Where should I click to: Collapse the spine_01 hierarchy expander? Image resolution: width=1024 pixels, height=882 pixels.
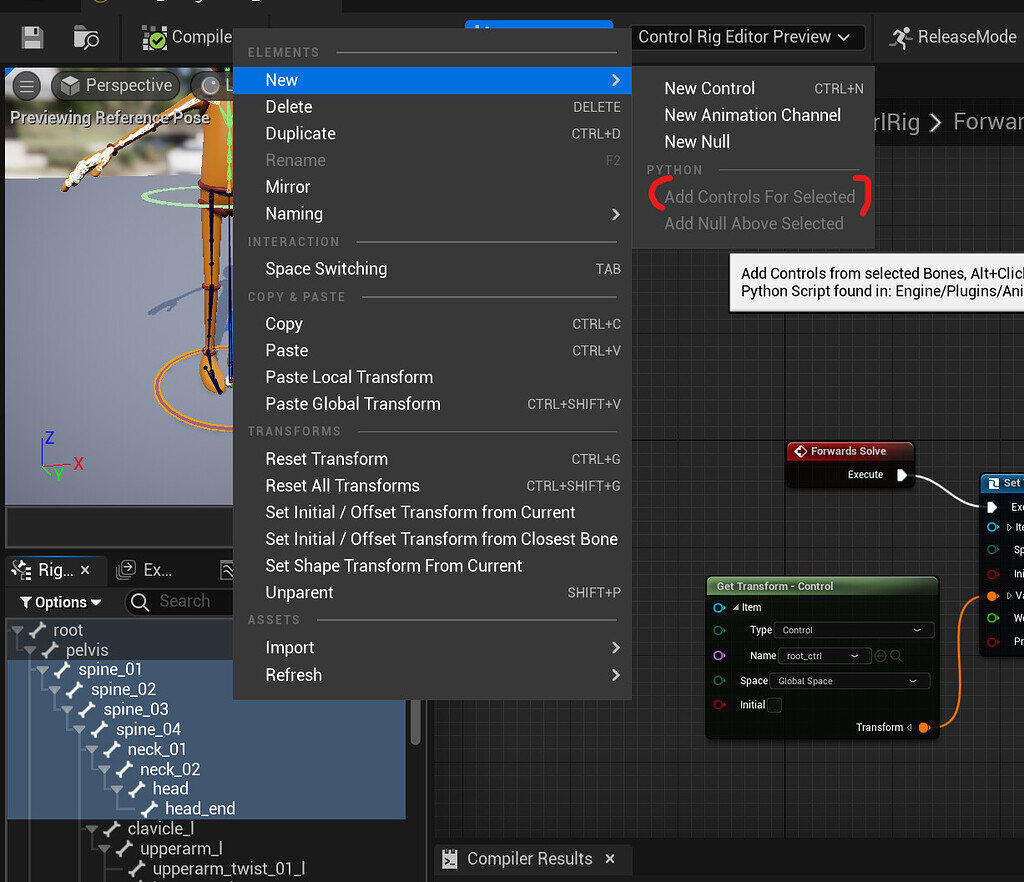(x=40, y=669)
